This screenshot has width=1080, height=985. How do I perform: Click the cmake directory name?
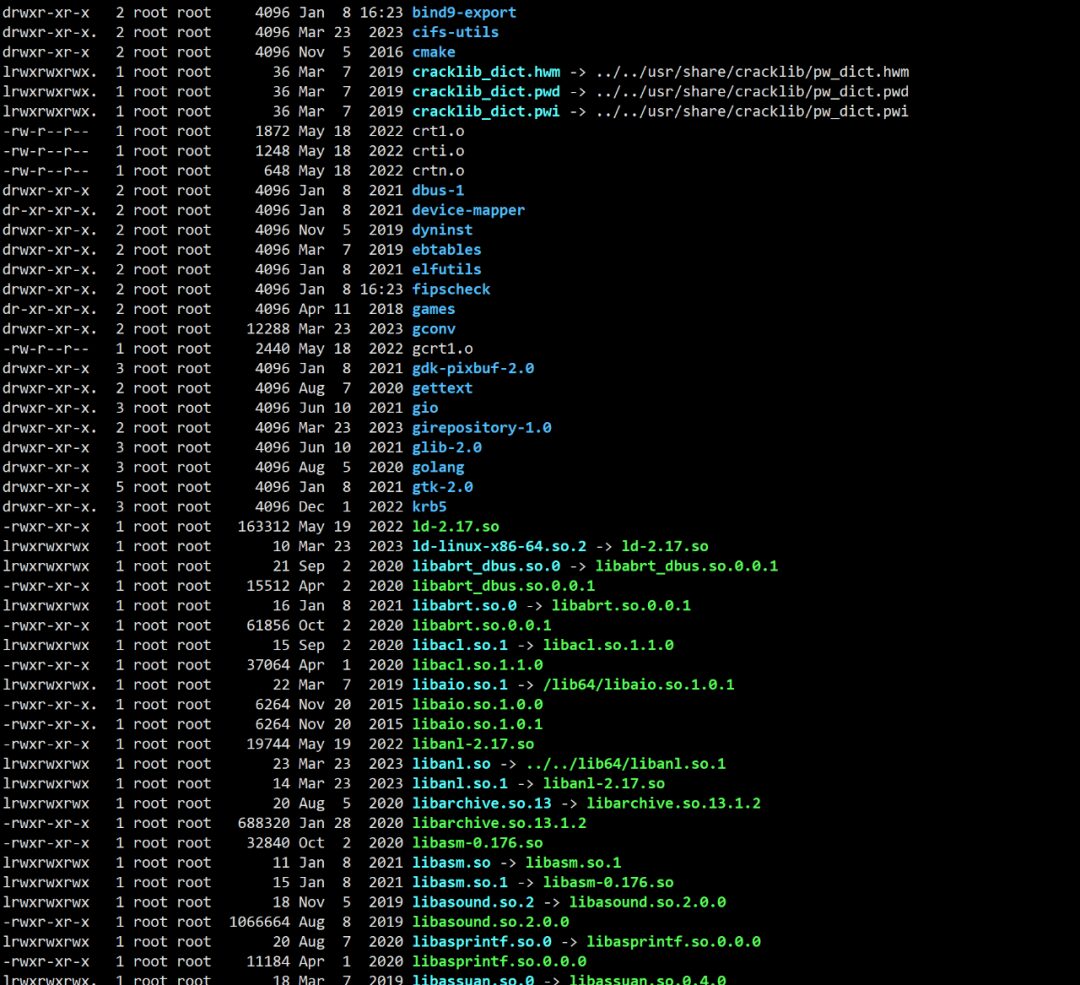point(433,52)
